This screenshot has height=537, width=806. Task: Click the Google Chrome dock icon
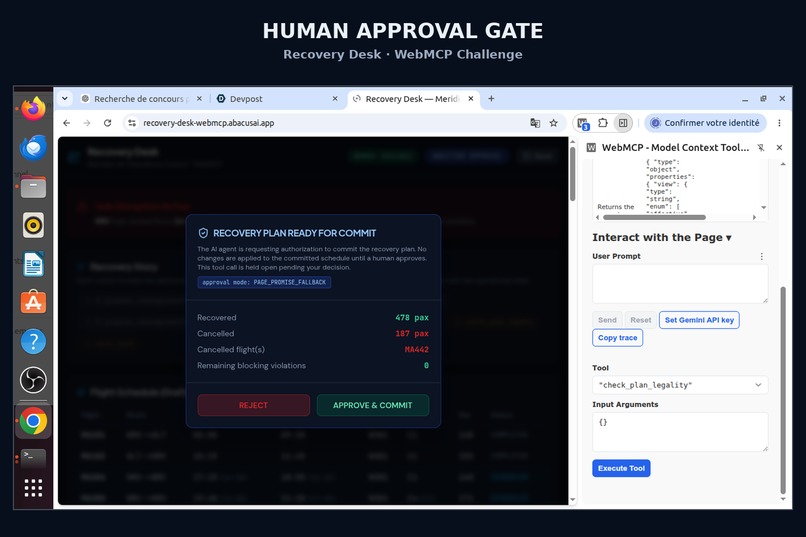(x=33, y=421)
